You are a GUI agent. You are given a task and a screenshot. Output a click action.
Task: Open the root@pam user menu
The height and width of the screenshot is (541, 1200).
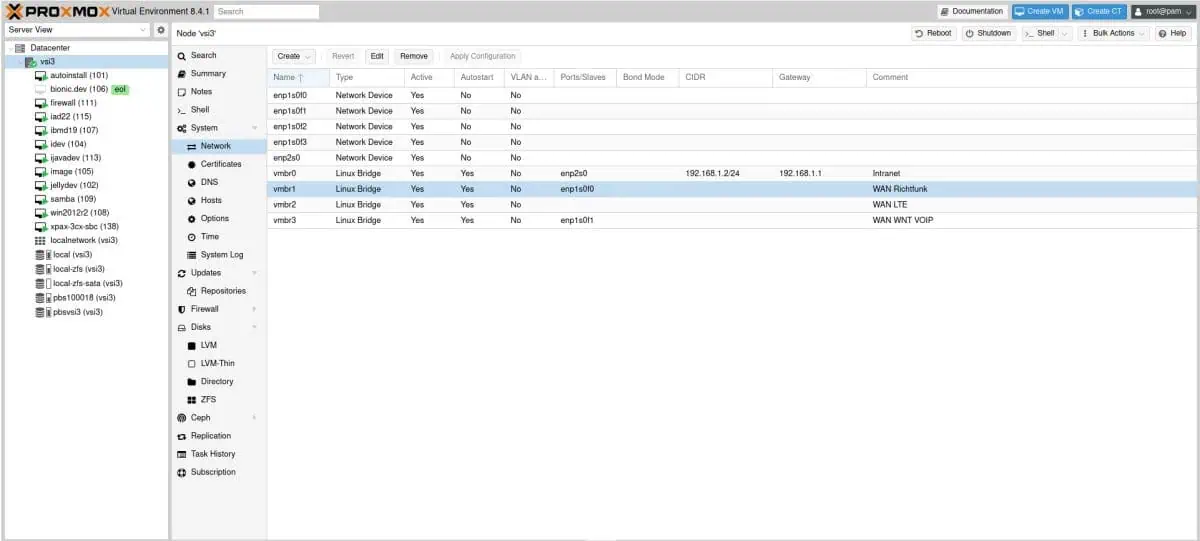tap(1162, 11)
